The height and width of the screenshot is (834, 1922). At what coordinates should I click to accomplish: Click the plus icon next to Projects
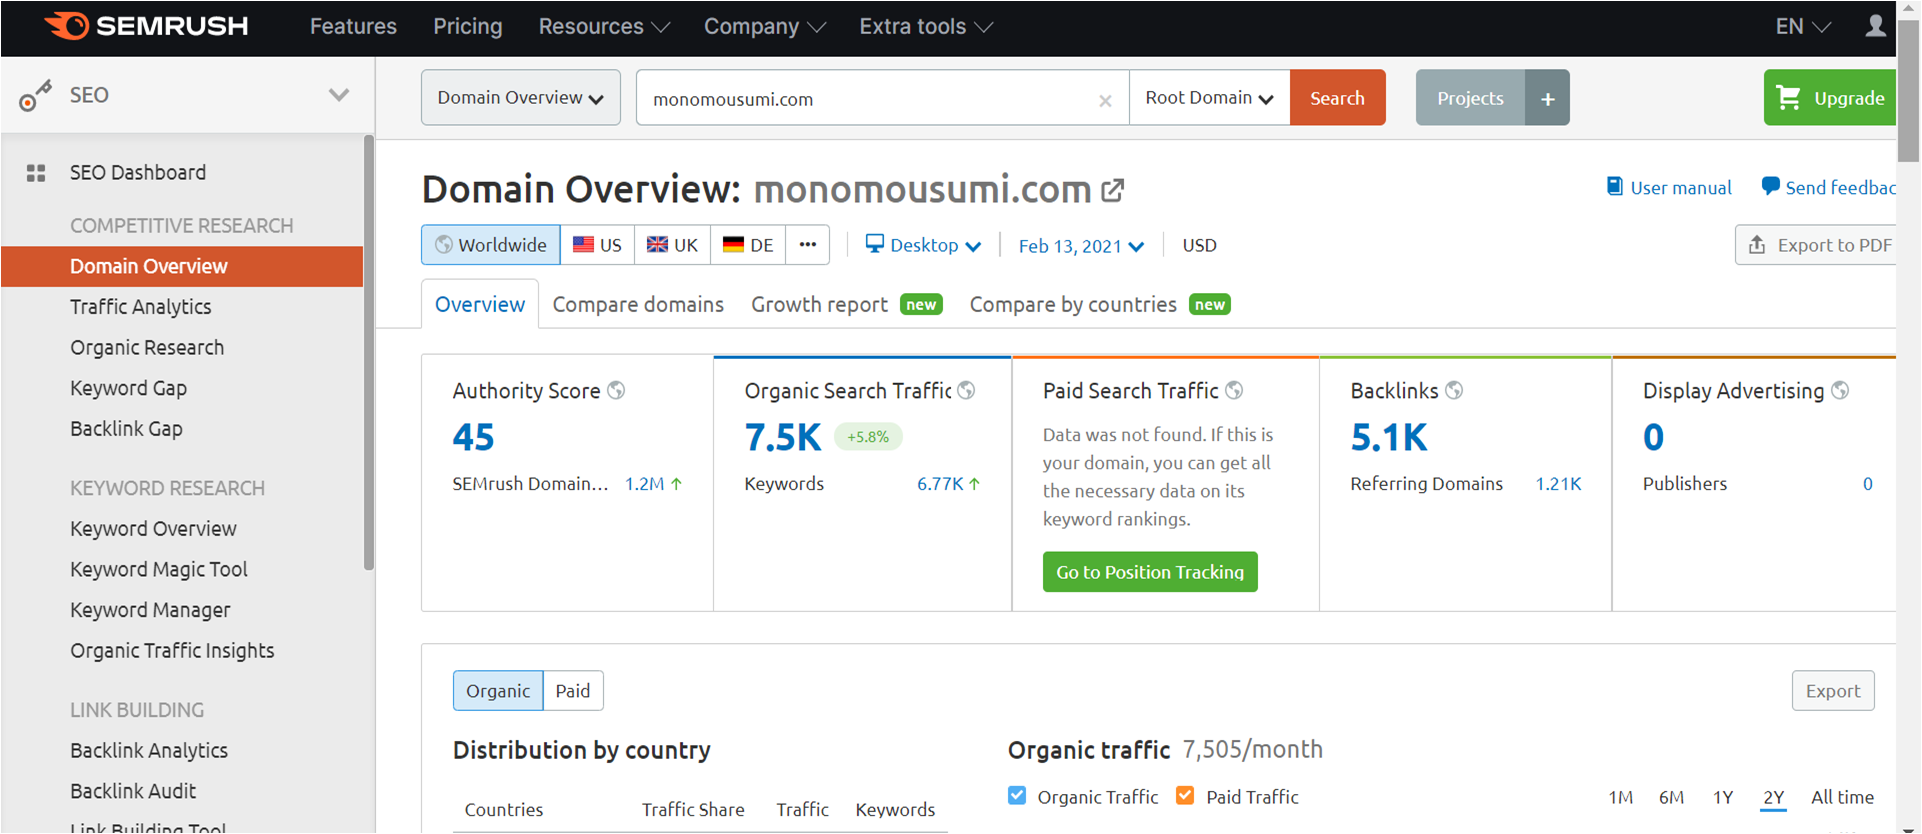pos(1547,98)
